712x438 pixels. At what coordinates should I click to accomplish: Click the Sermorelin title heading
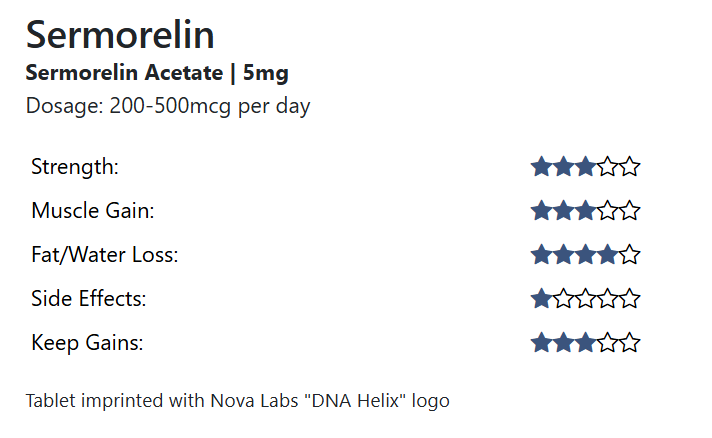point(120,35)
